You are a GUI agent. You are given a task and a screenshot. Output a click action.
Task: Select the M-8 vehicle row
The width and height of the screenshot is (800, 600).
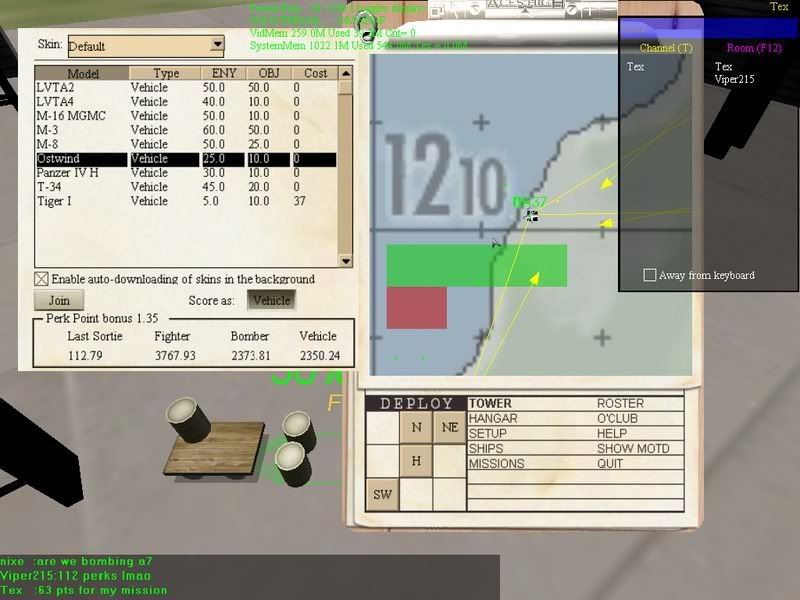[186, 144]
